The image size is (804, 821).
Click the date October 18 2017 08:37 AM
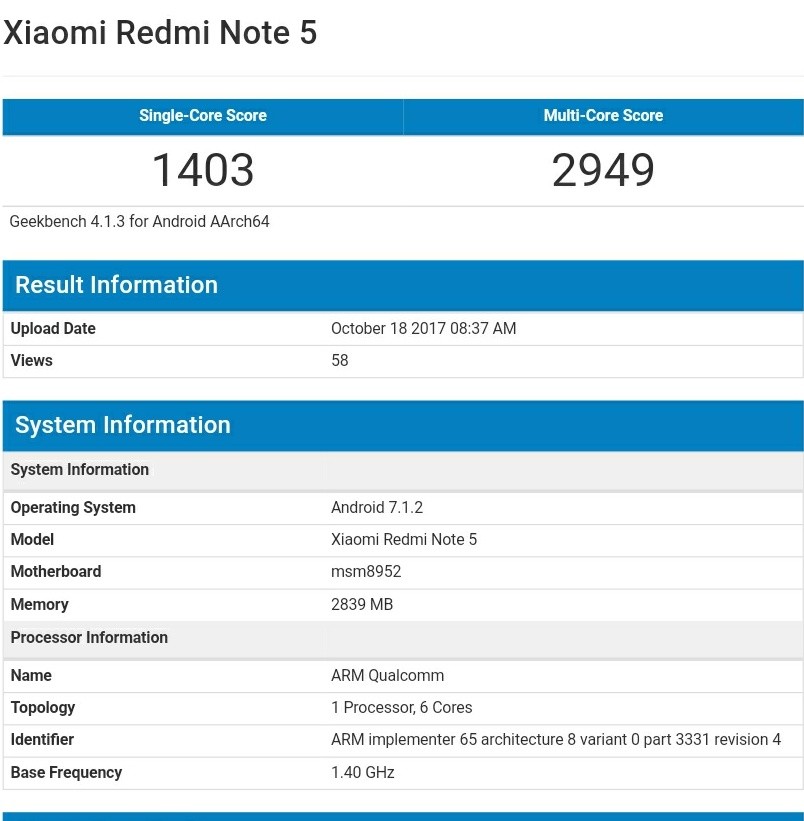[x=423, y=329]
